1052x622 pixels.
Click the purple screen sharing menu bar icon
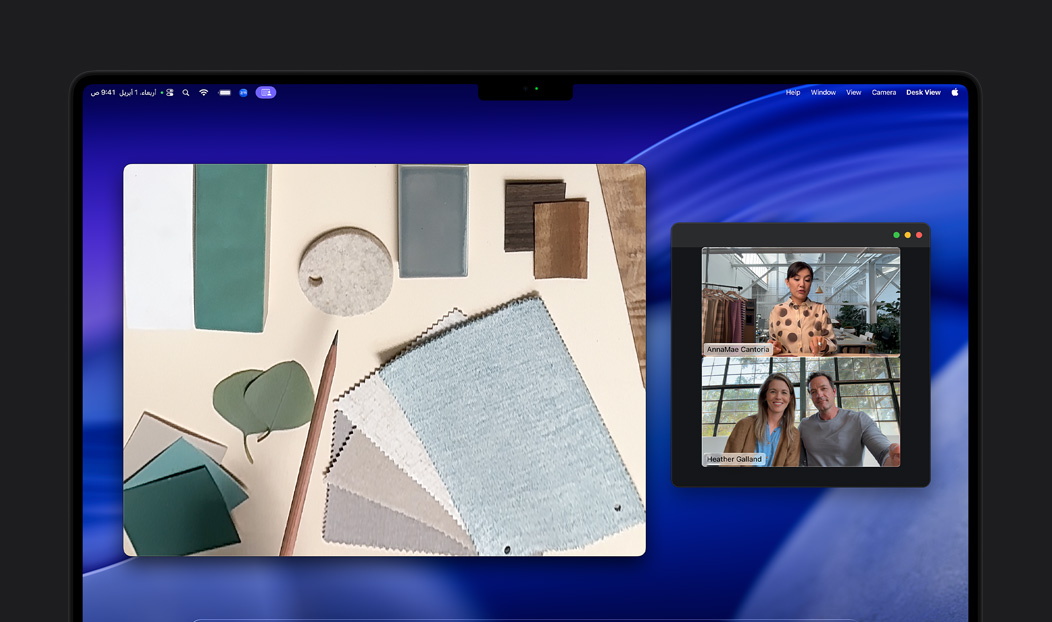(x=265, y=92)
